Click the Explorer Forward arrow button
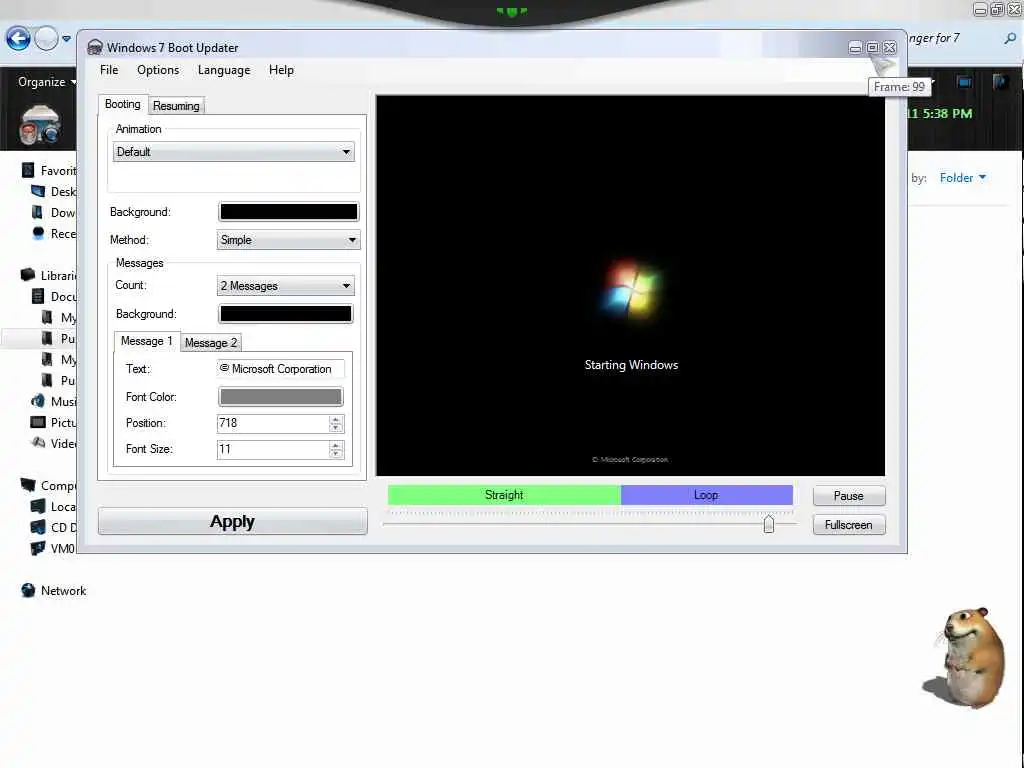The width and height of the screenshot is (1024, 768). 46,39
